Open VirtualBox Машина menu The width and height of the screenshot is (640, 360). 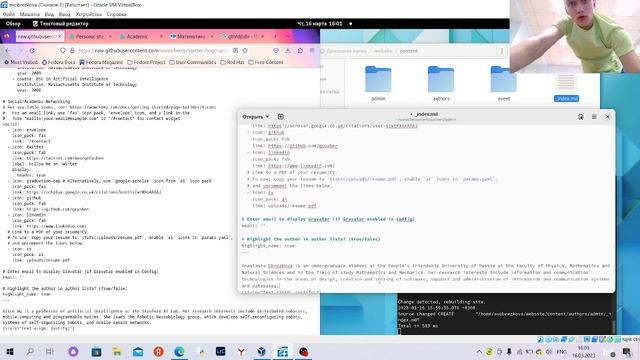click(30, 14)
